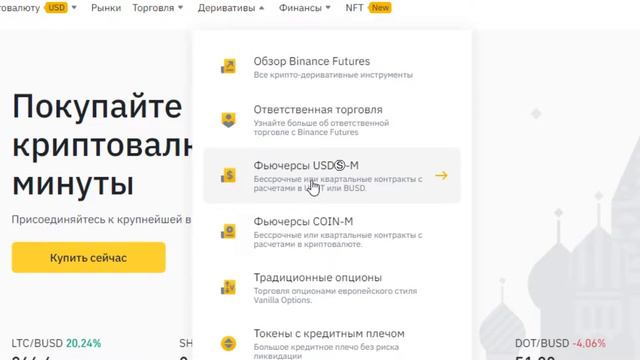Click the -4.06% DOT/BUSD change value
The image size is (640, 360).
(589, 343)
